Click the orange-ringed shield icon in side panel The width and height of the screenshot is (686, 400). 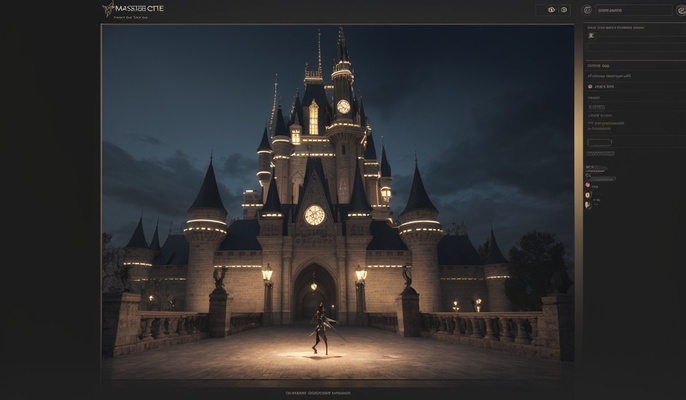pyautogui.click(x=588, y=195)
